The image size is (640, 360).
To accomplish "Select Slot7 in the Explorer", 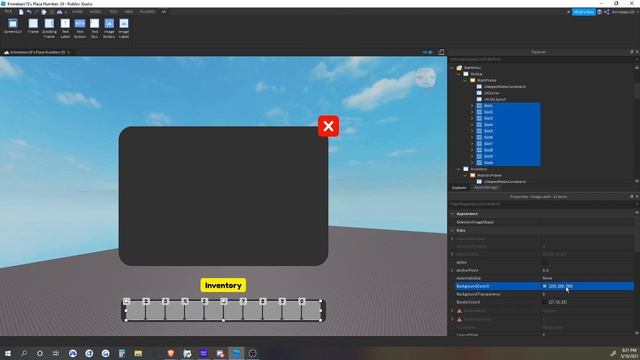I will pyautogui.click(x=488, y=144).
